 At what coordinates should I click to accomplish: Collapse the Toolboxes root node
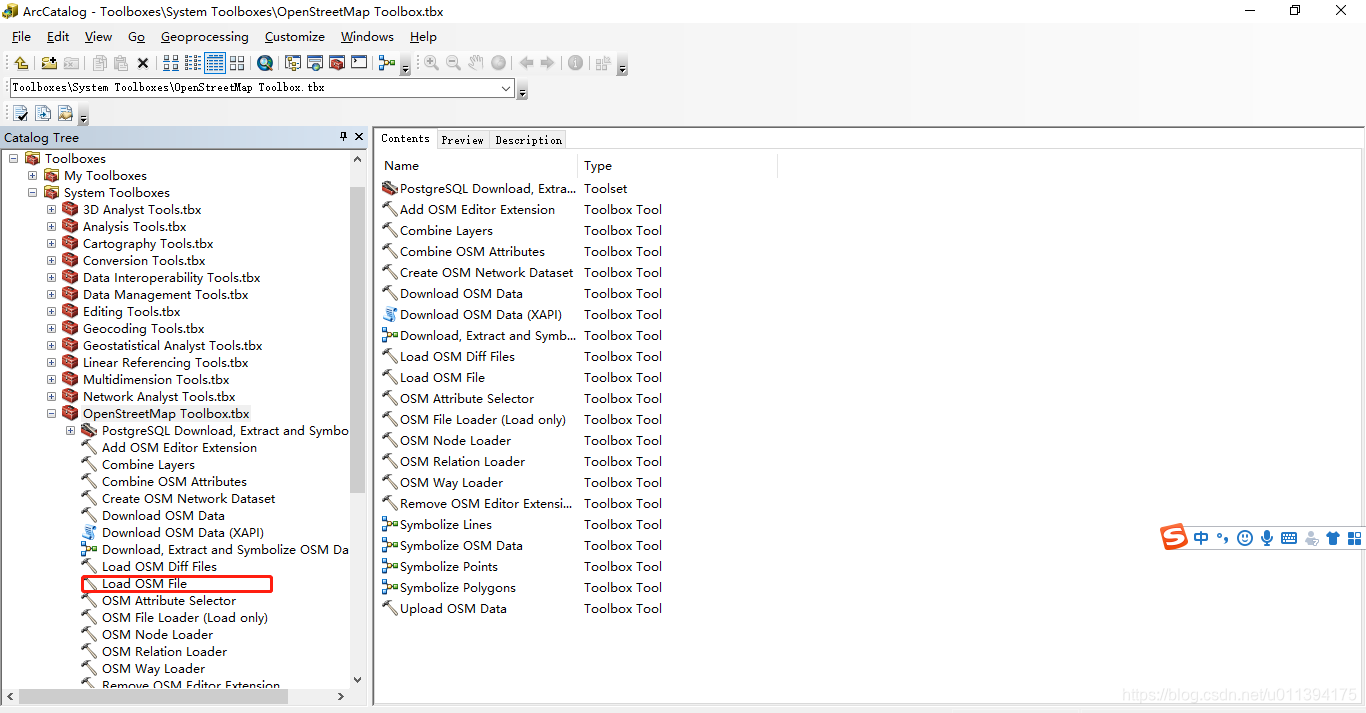point(13,159)
